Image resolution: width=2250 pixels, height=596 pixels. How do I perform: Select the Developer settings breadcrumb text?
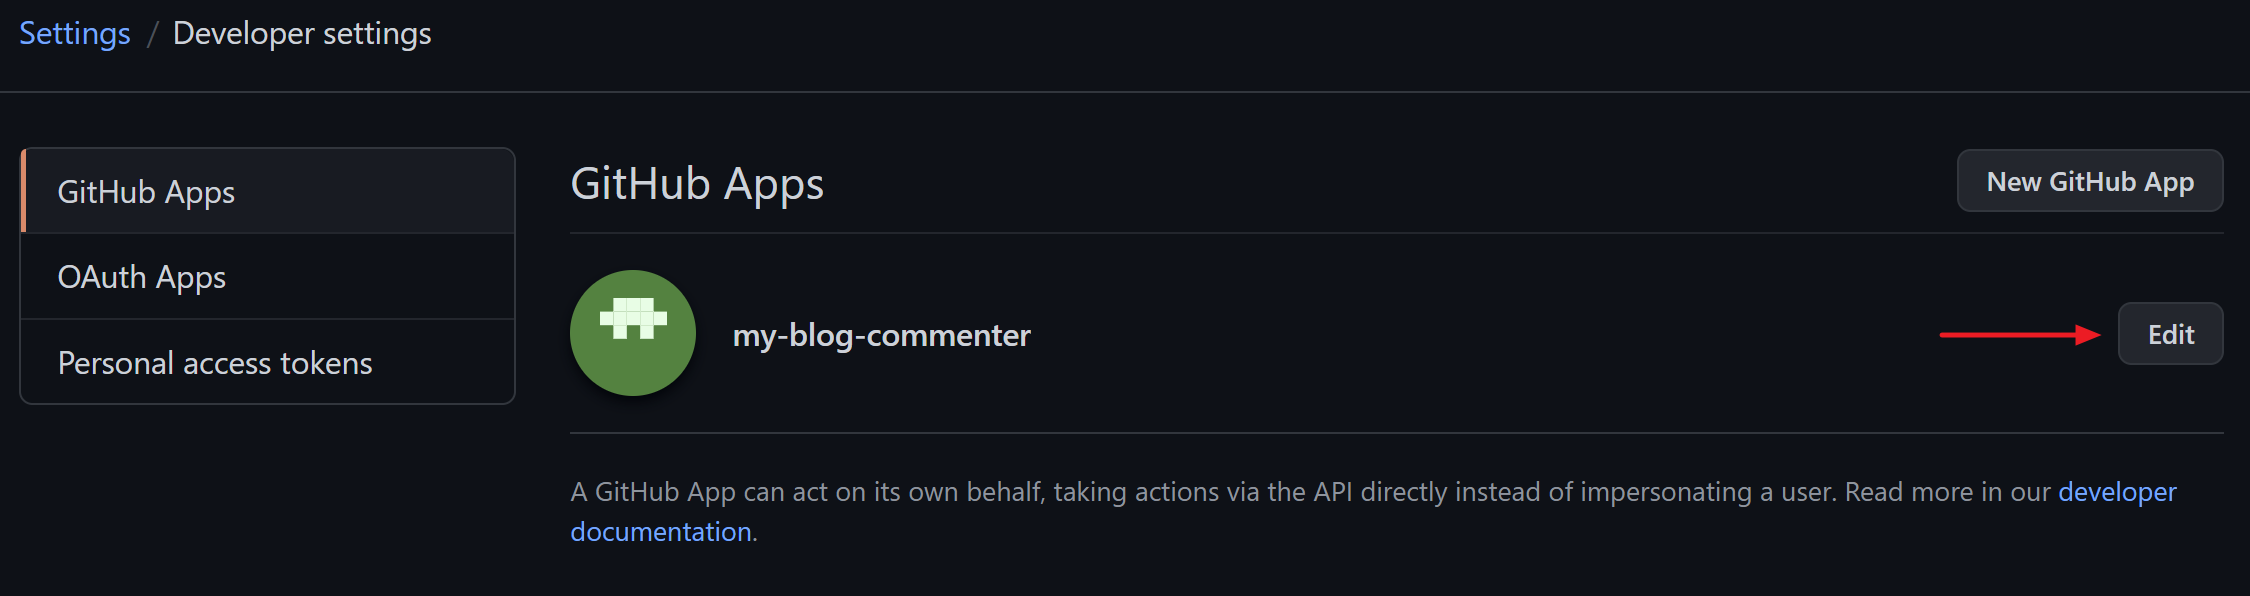tap(302, 33)
